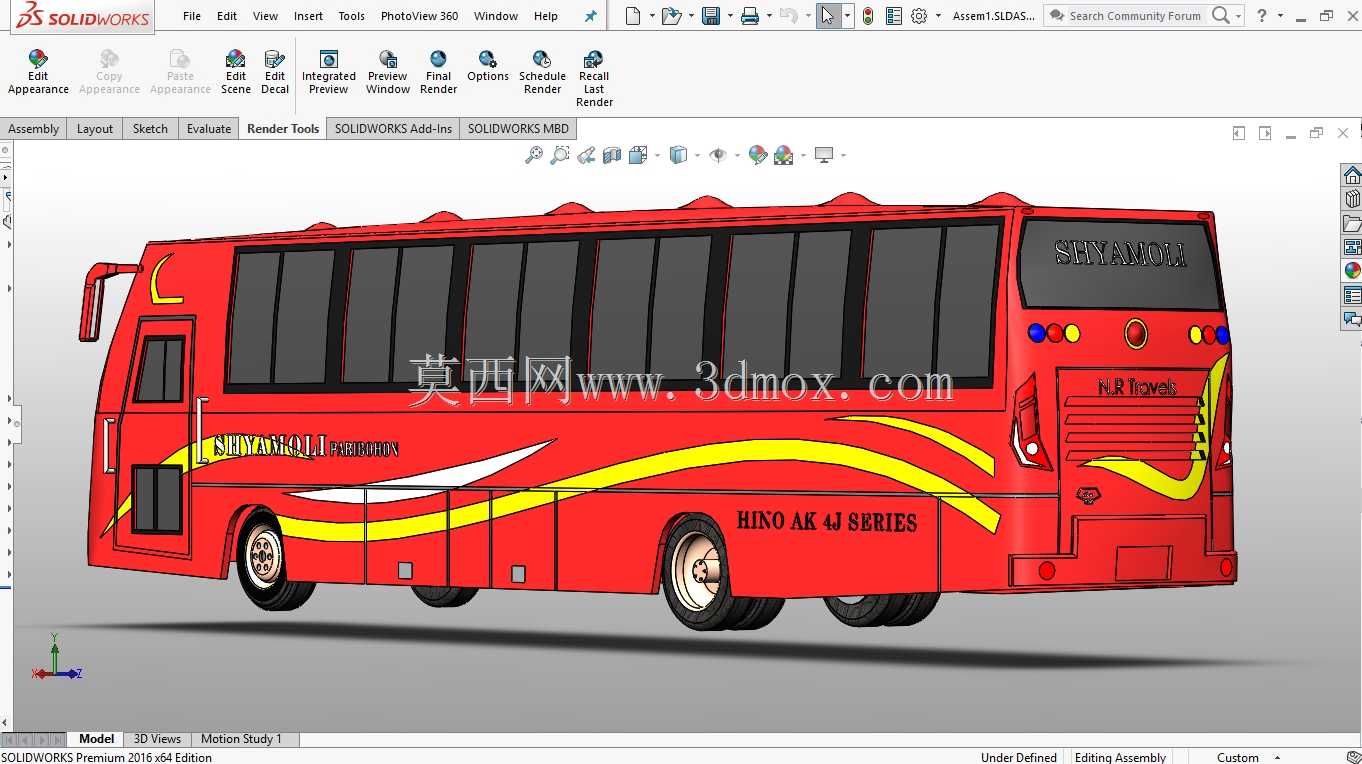Open the View Orientation icon
1362x764 pixels.
(638, 155)
